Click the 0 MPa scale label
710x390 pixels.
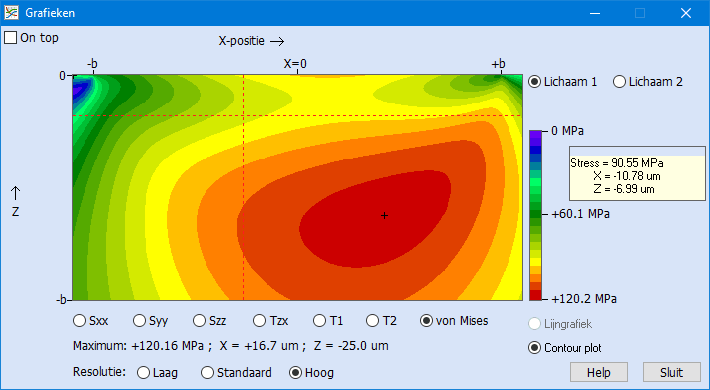point(567,131)
